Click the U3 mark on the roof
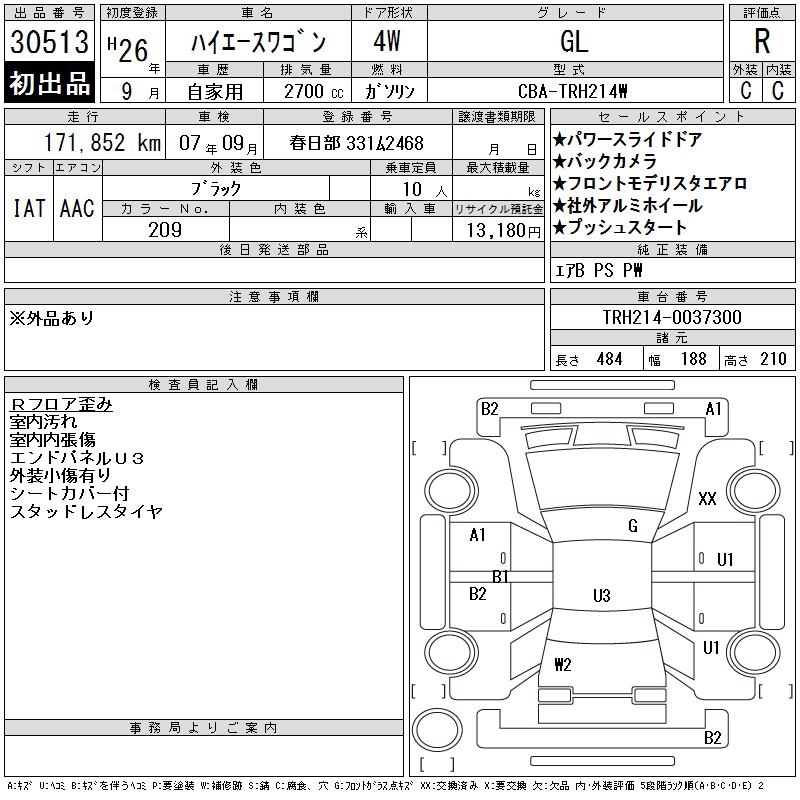Image resolution: width=800 pixels, height=800 pixels. (x=601, y=596)
